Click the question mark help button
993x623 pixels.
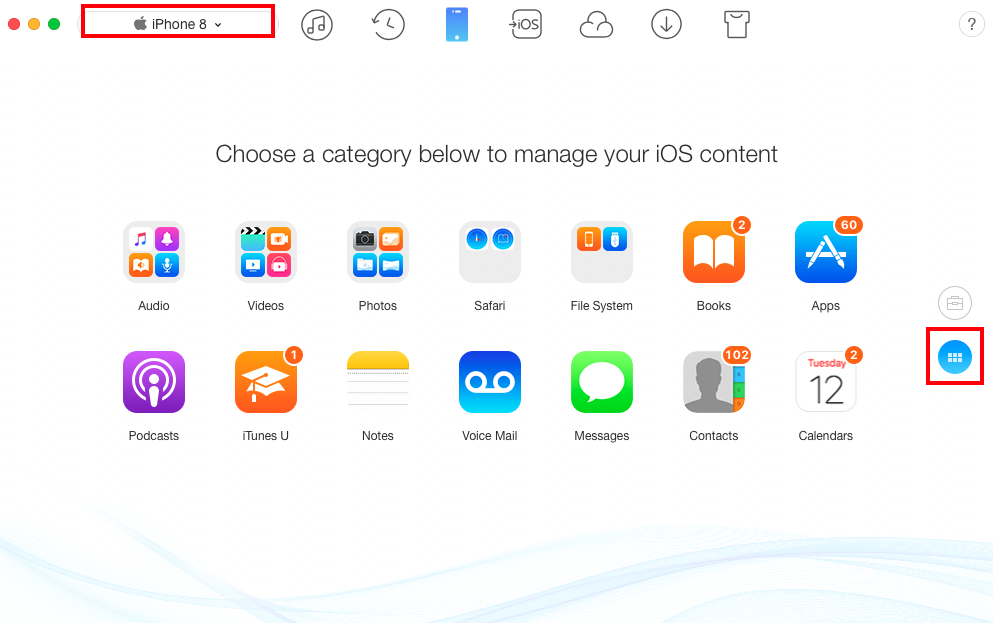[x=971, y=25]
